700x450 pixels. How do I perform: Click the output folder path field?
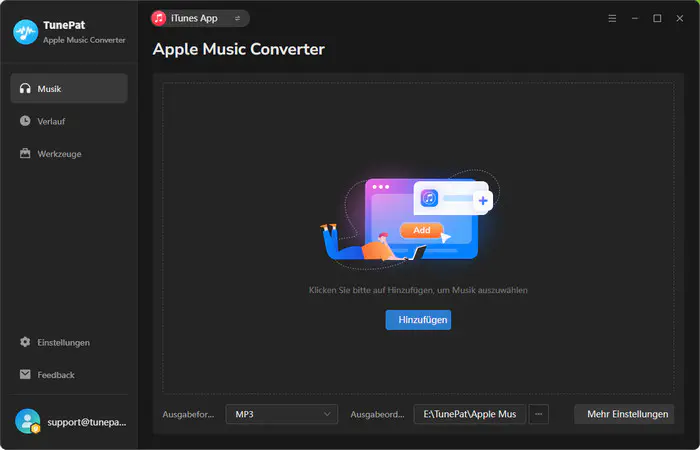pos(470,414)
